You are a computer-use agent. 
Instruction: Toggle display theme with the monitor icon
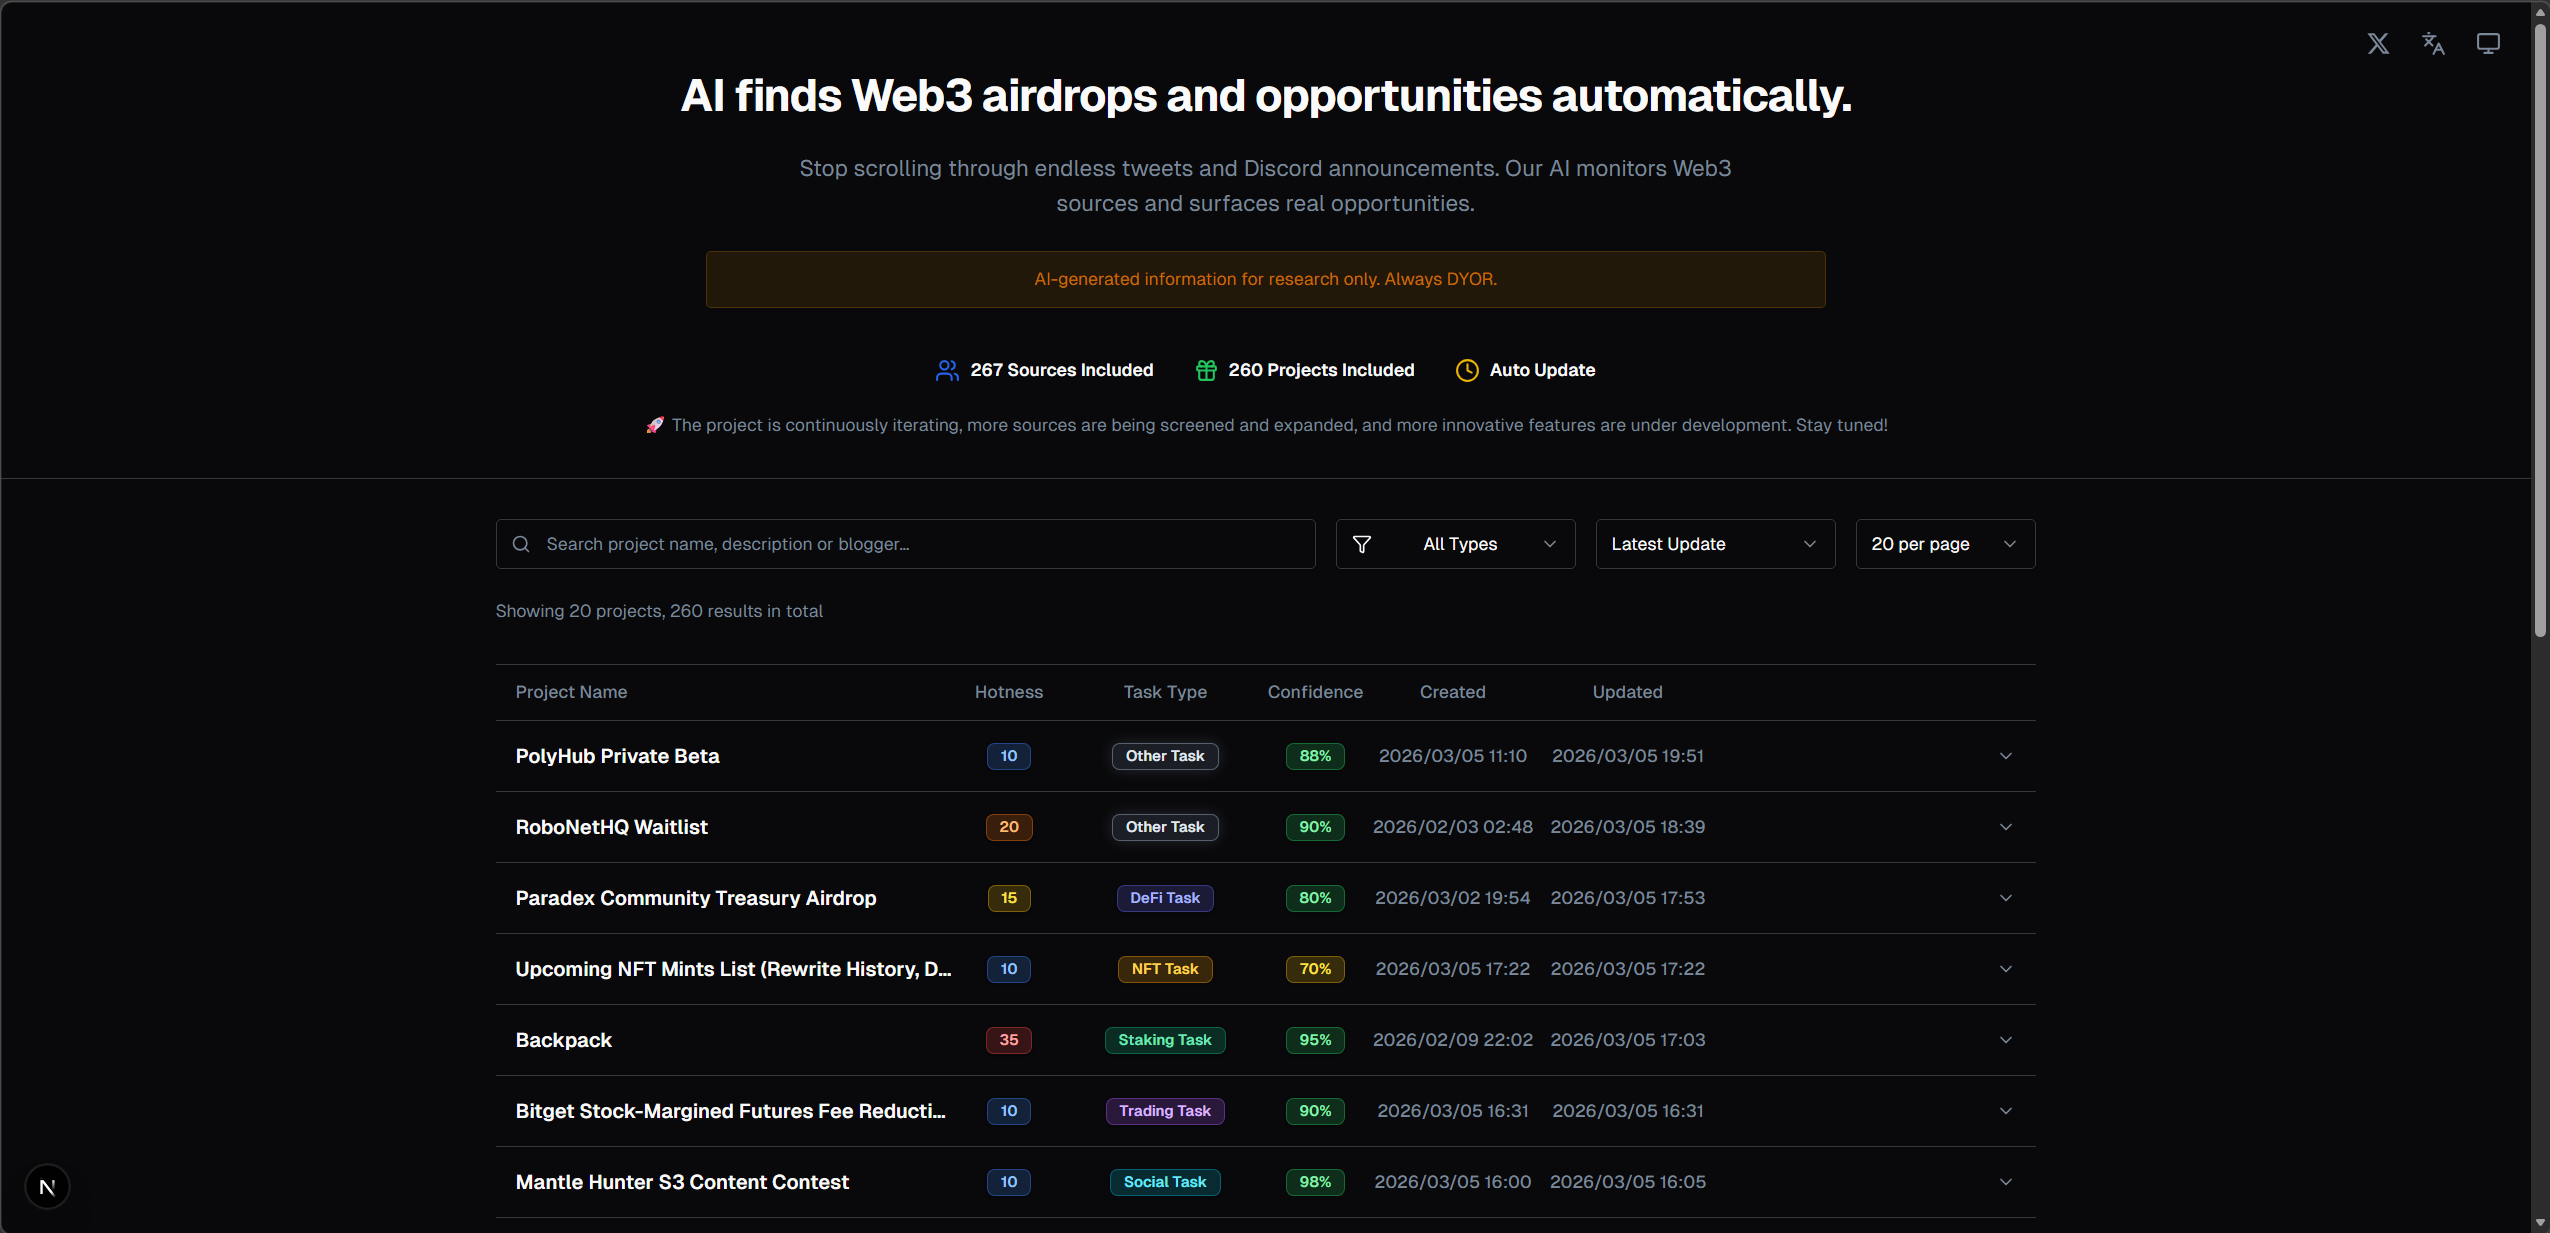[x=2489, y=43]
